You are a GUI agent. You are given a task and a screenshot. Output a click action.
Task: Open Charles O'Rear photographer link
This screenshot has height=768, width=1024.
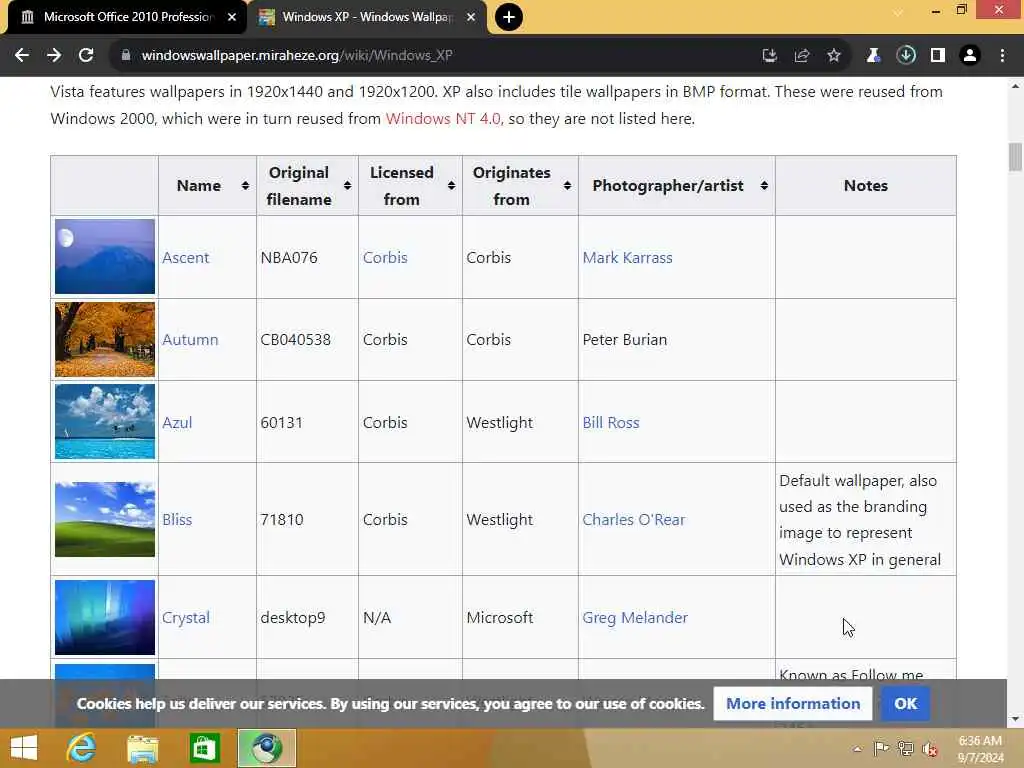click(x=633, y=520)
